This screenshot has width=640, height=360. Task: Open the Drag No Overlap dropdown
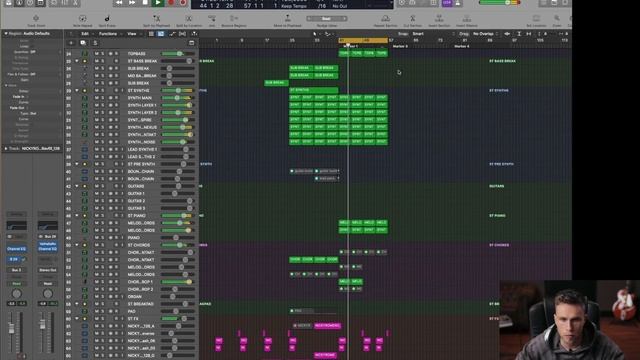(x=486, y=34)
